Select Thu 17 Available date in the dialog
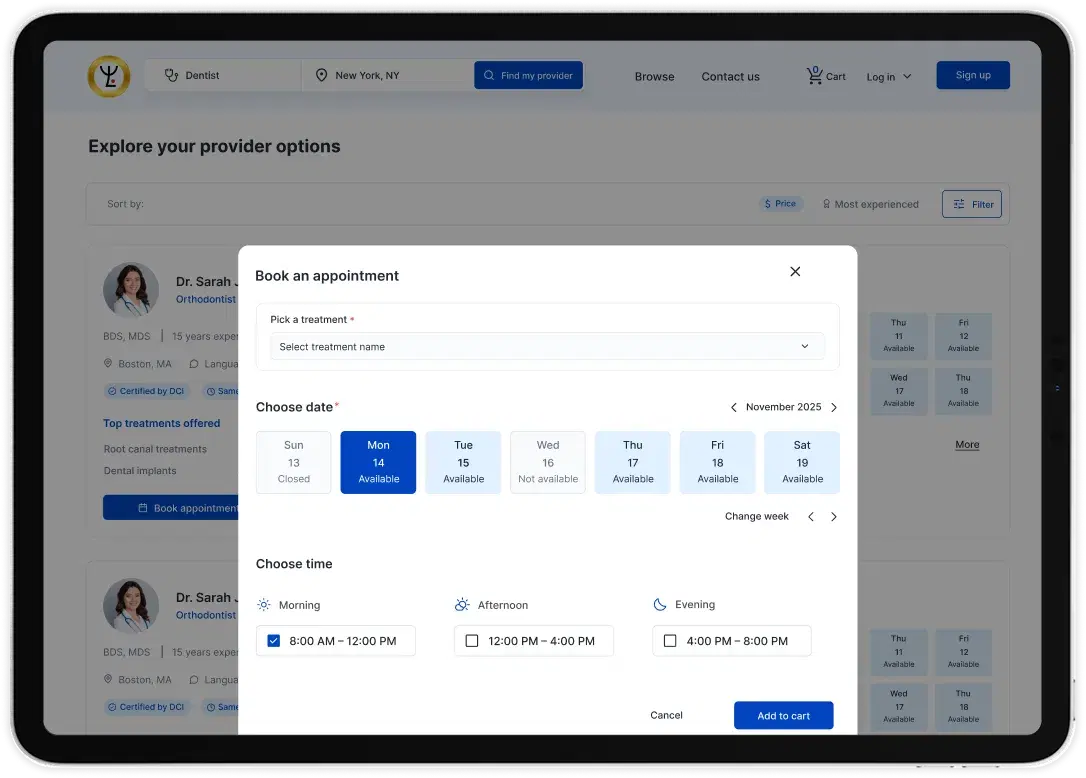Screen dimensions: 1086x778 click(x=632, y=462)
